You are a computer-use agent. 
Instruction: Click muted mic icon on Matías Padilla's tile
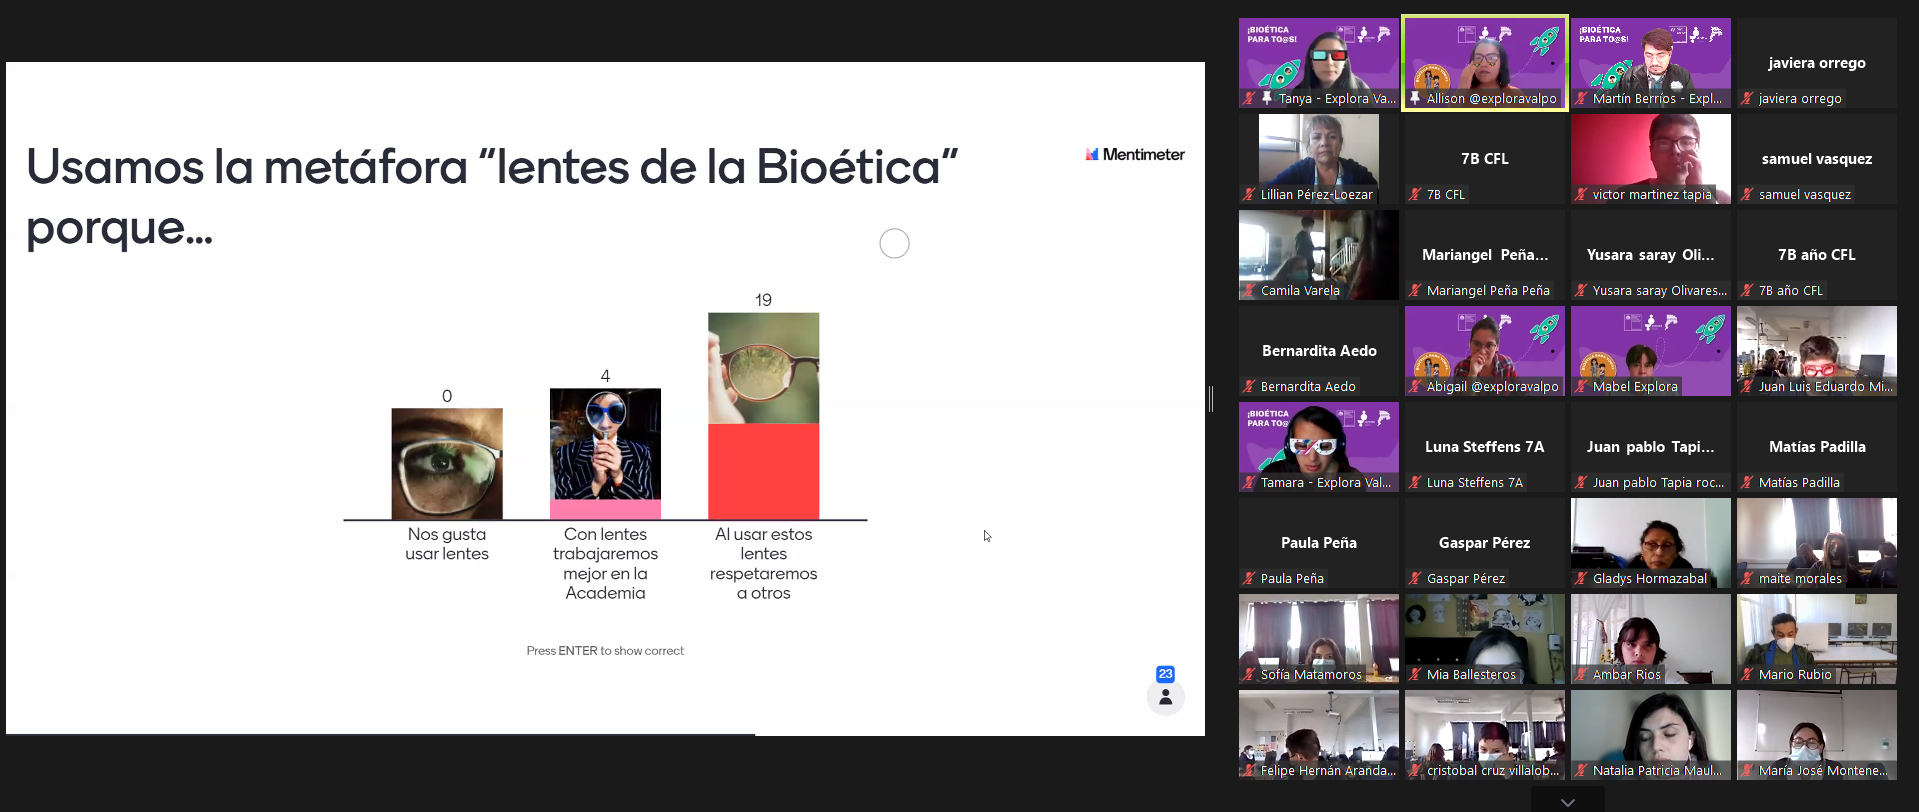coord(1747,482)
